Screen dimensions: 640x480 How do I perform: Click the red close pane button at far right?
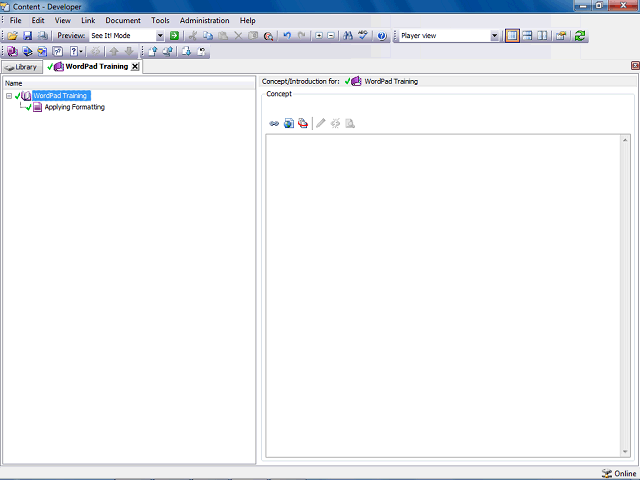point(635,65)
